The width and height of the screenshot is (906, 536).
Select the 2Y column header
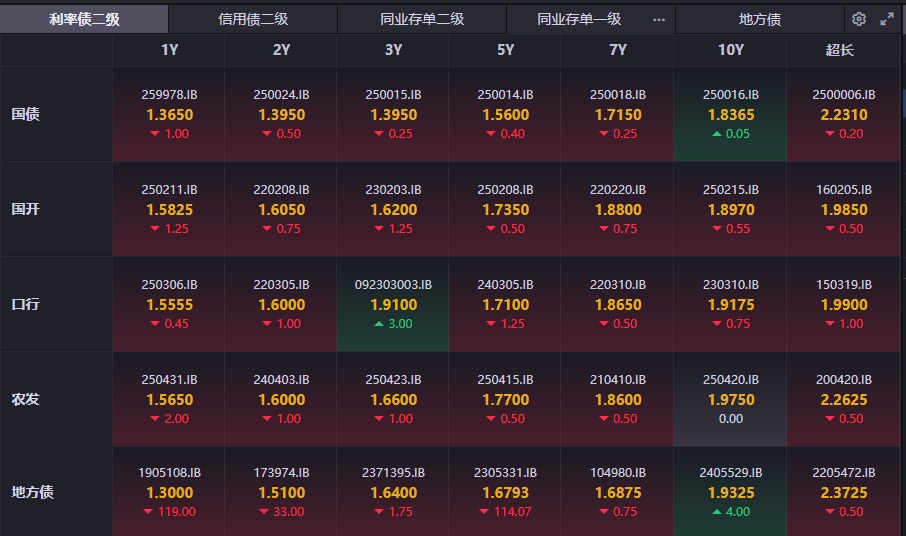point(281,50)
